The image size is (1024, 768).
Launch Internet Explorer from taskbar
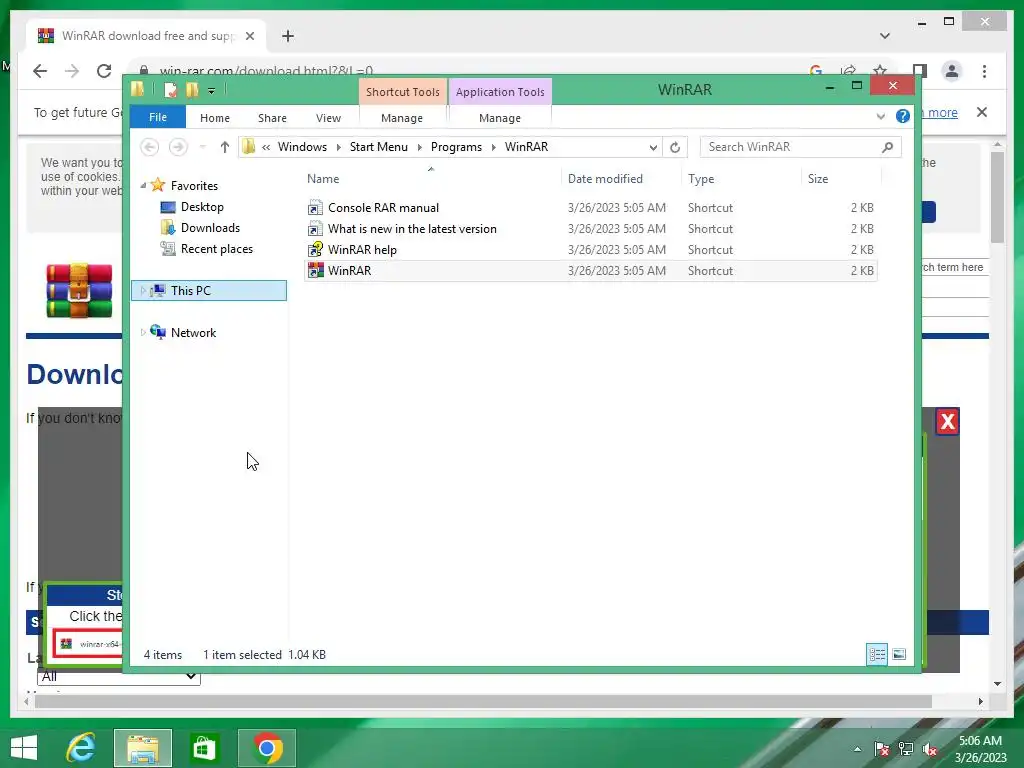coord(82,748)
